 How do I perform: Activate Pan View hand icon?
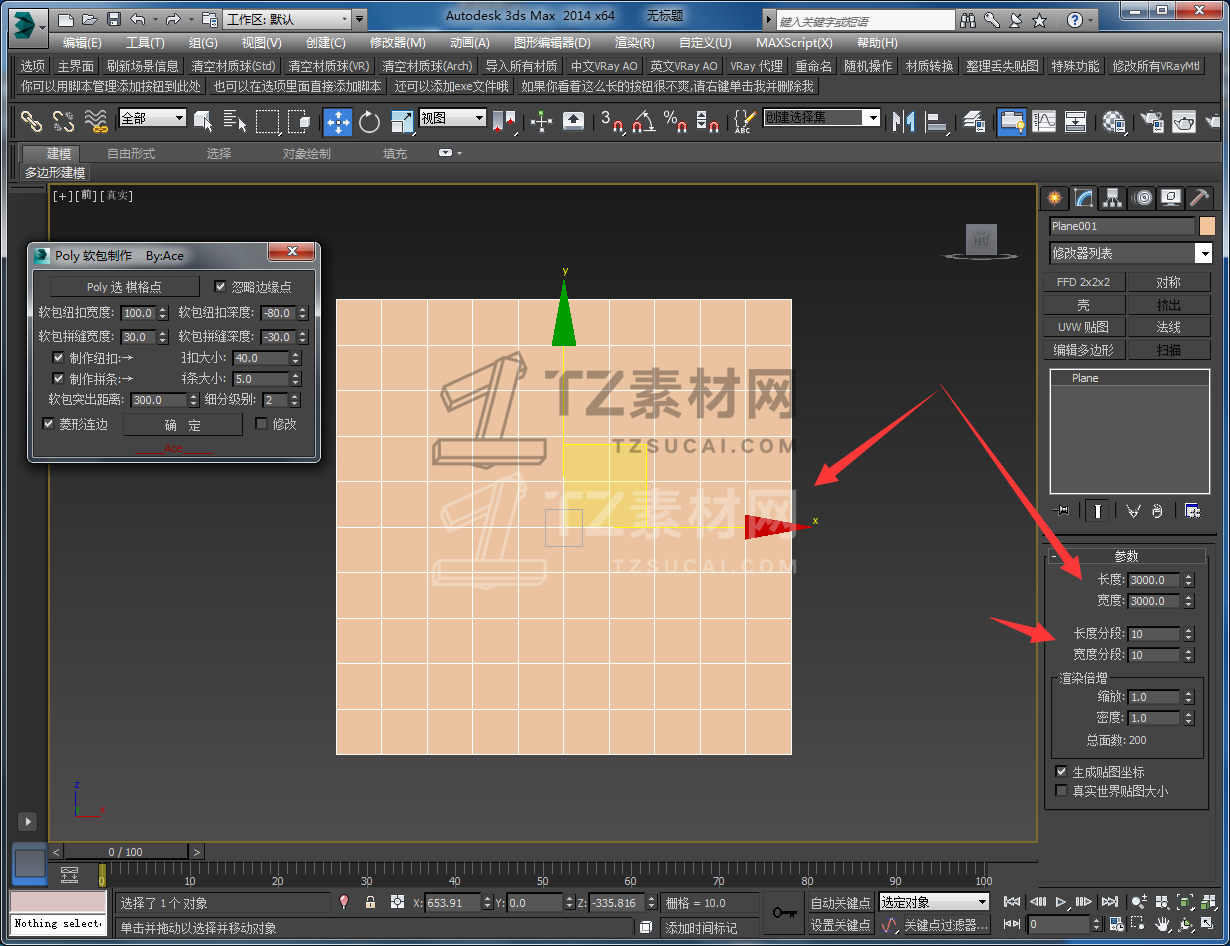pyautogui.click(x=1162, y=925)
